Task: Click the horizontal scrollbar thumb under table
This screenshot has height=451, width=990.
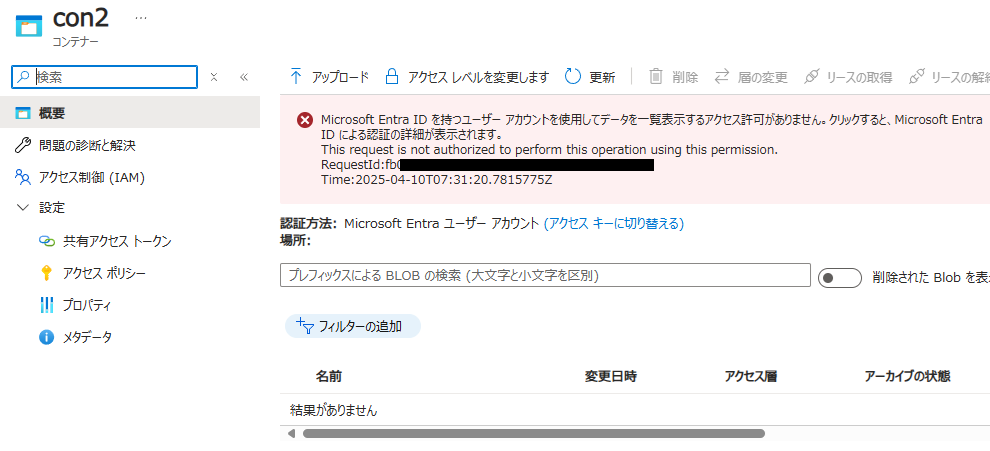Action: coord(534,434)
